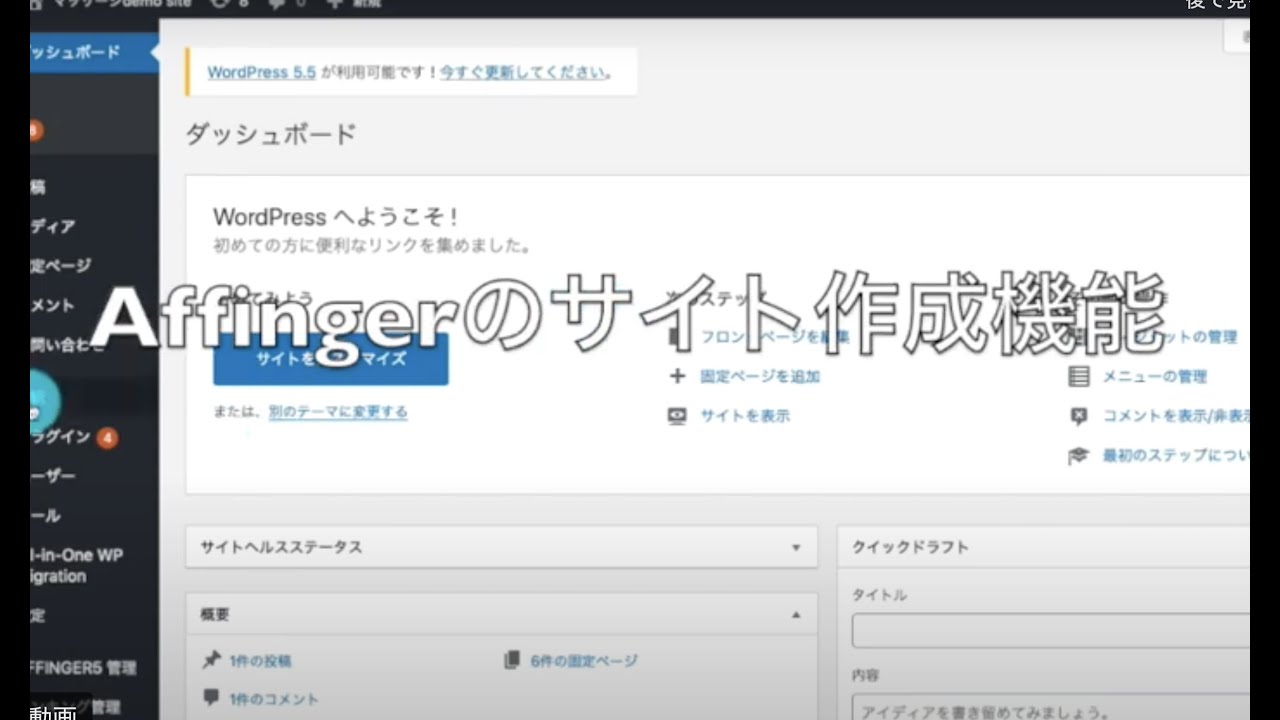The width and height of the screenshot is (1280, 720).
Task: Click the plugin update count badge 4
Action: [x=107, y=438]
